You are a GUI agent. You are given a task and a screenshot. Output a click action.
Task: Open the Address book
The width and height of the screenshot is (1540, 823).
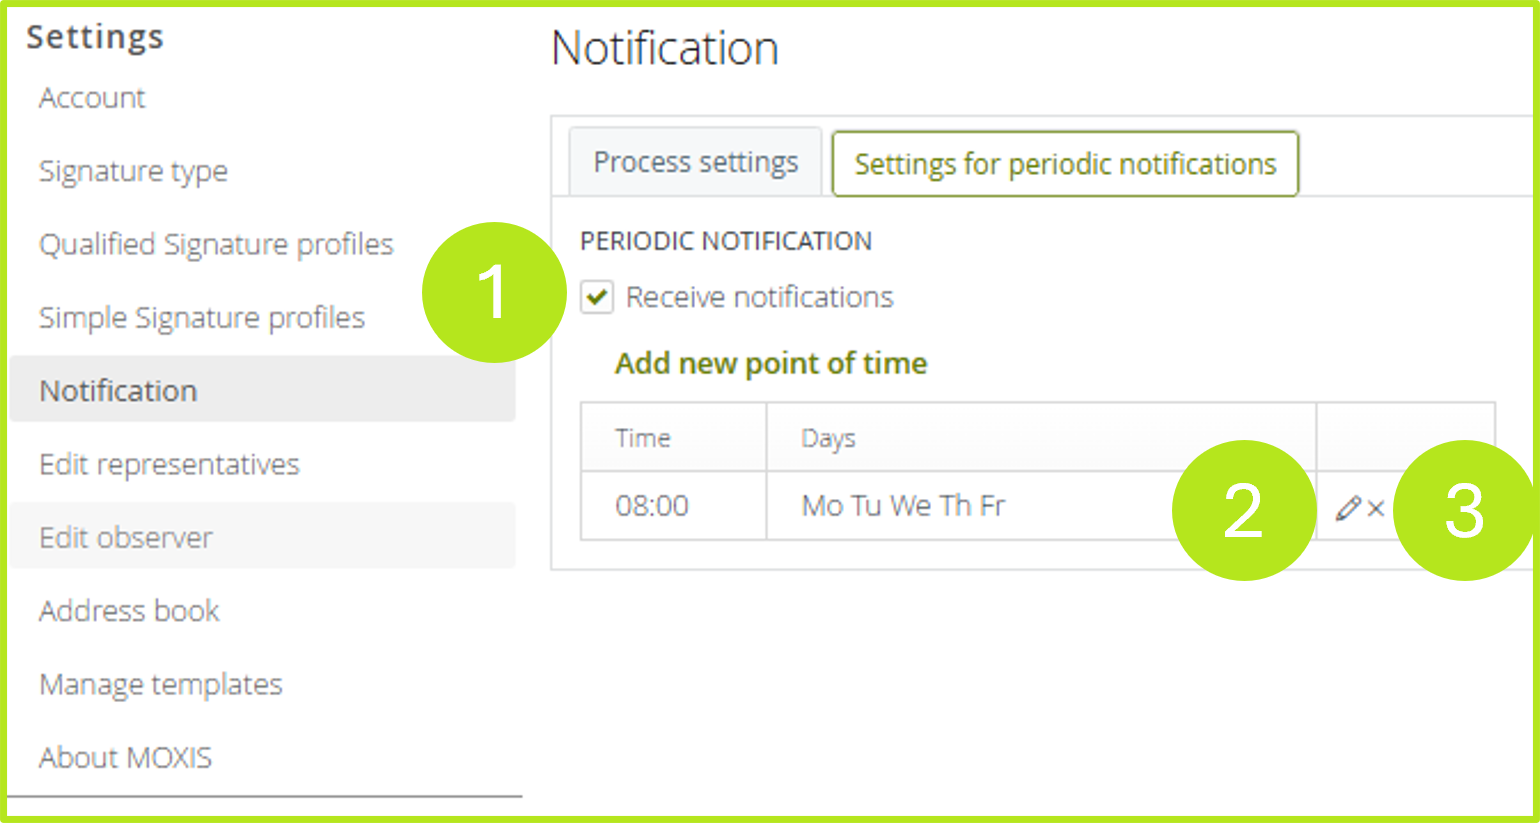(128, 610)
